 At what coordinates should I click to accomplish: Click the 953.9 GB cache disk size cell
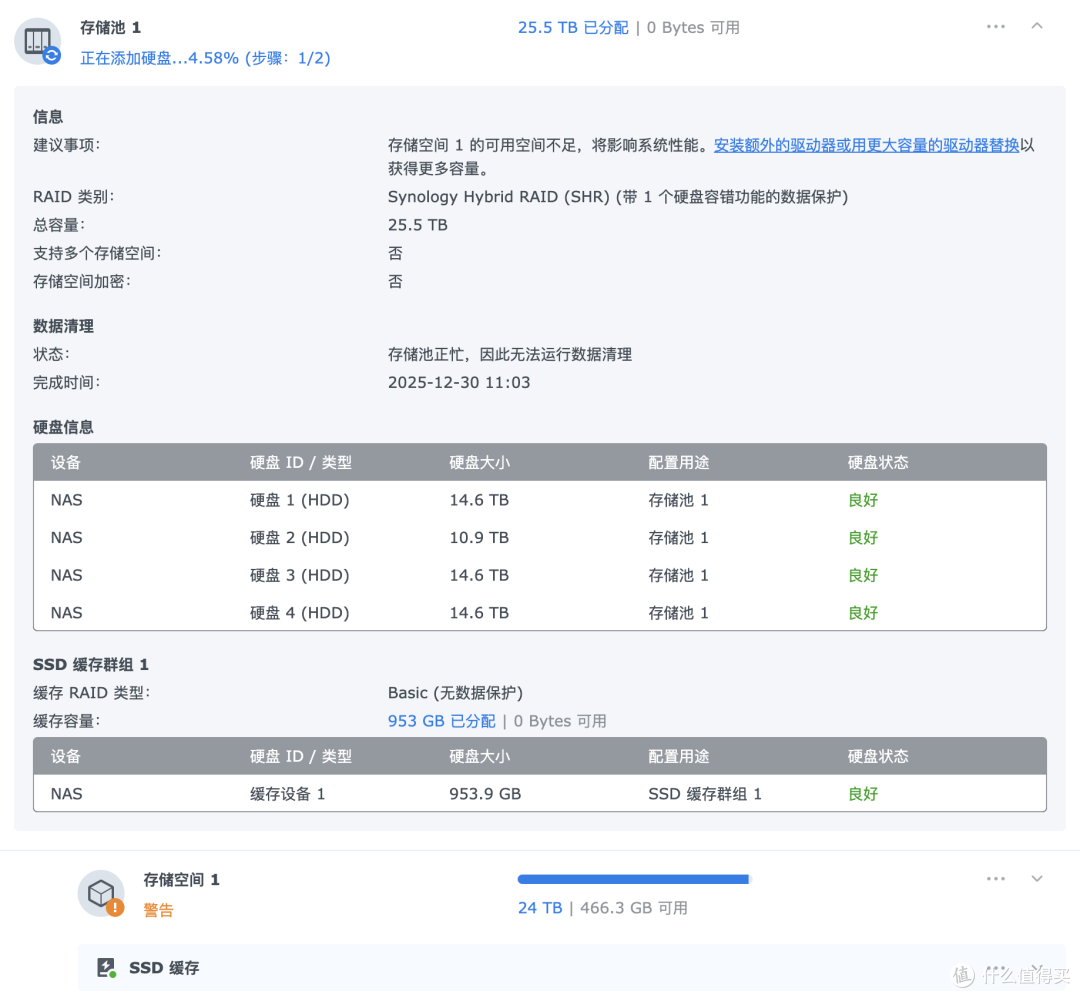485,793
